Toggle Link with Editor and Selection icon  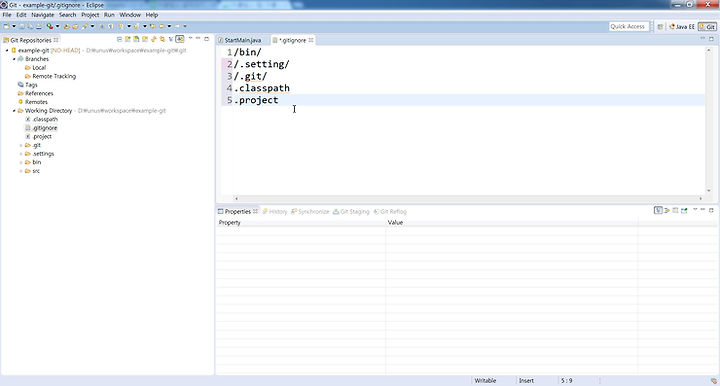162,39
